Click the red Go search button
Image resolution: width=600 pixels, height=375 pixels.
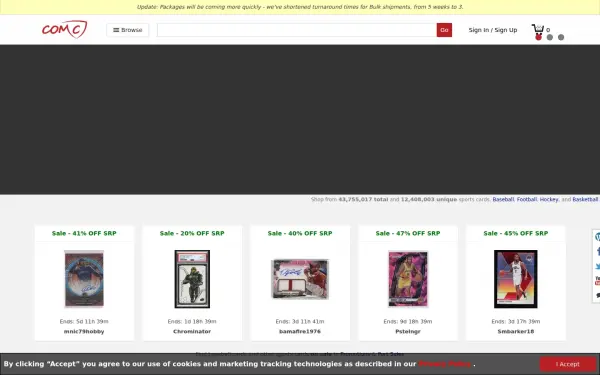pyautogui.click(x=444, y=30)
